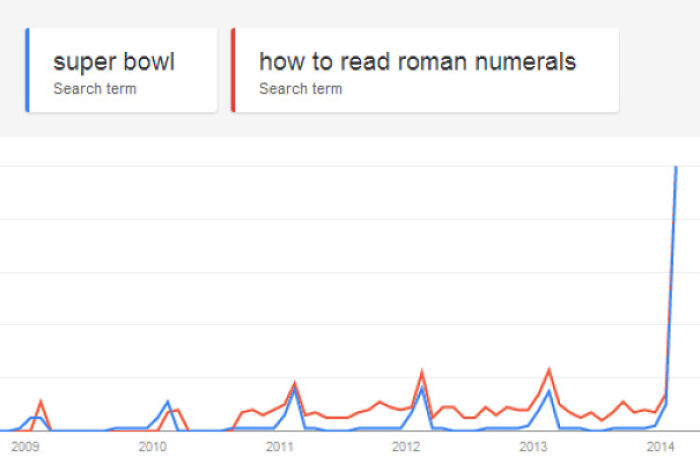Click "Search term" label under super bowl
Image resolution: width=700 pixels, height=464 pixels.
(x=95, y=89)
